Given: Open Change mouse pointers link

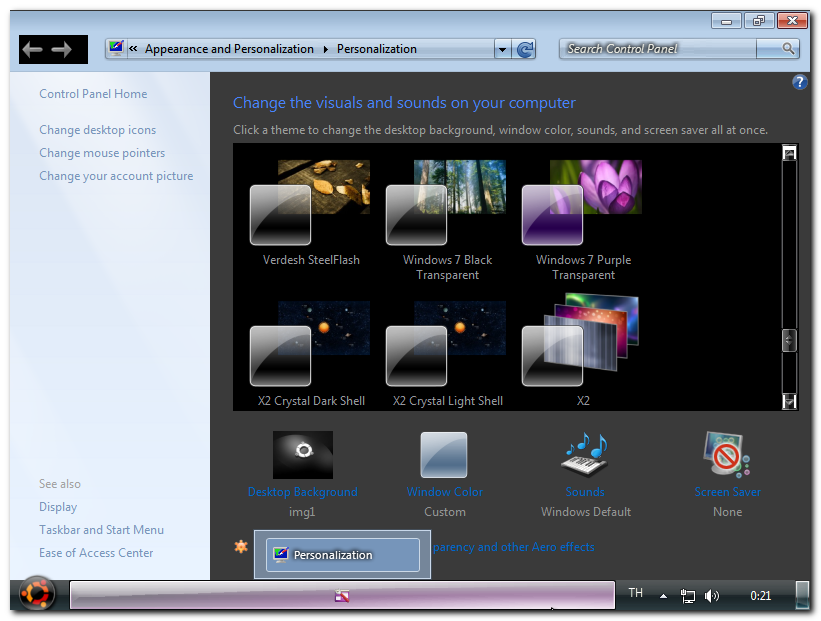Looking at the screenshot, I should point(102,153).
